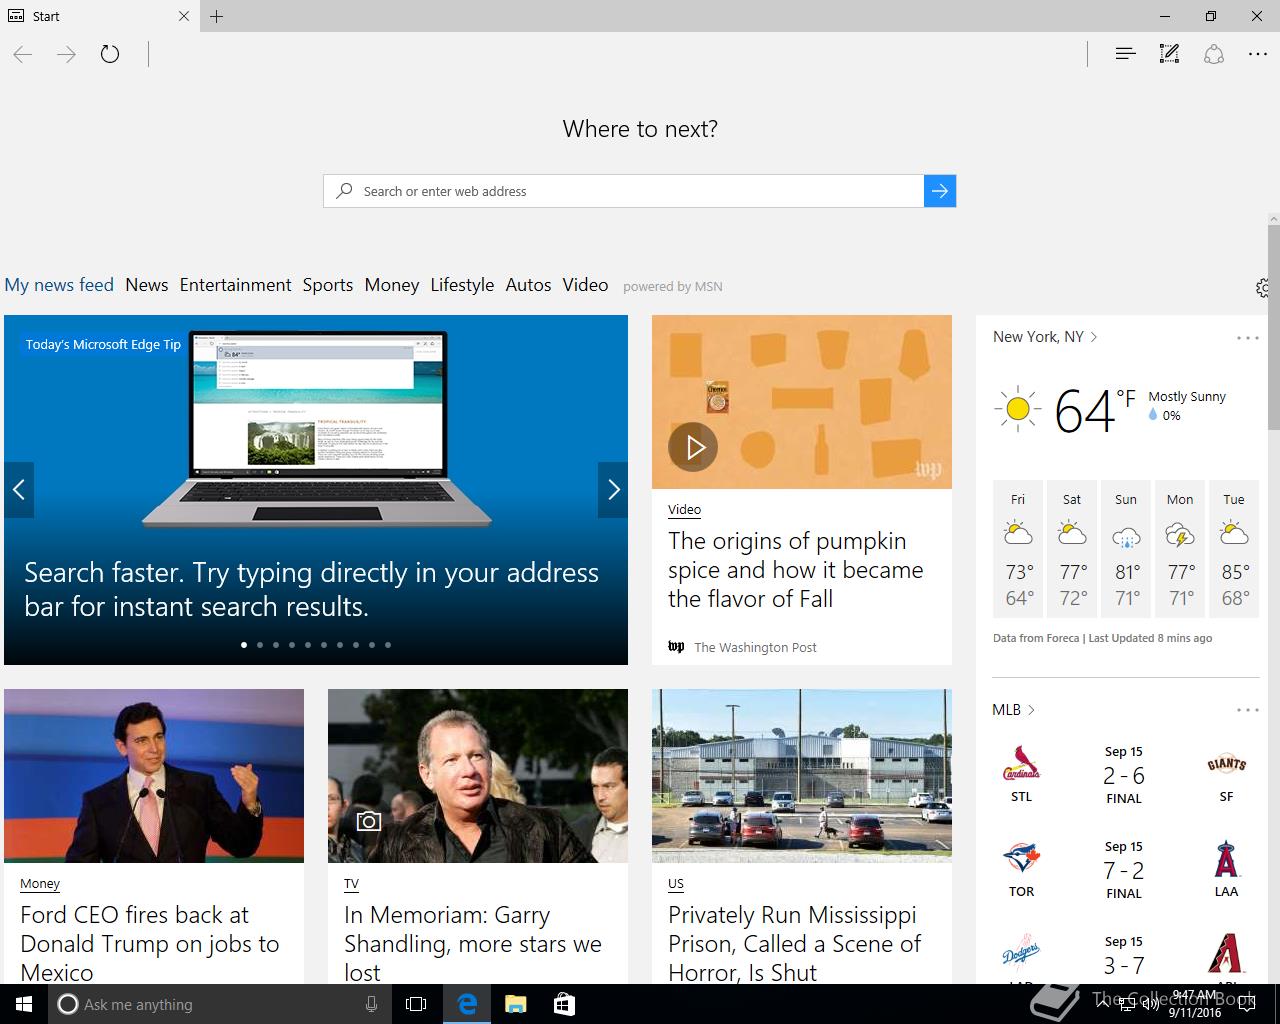Switch to the Sports category
Viewport: 1280px width, 1024px height.
click(x=328, y=285)
